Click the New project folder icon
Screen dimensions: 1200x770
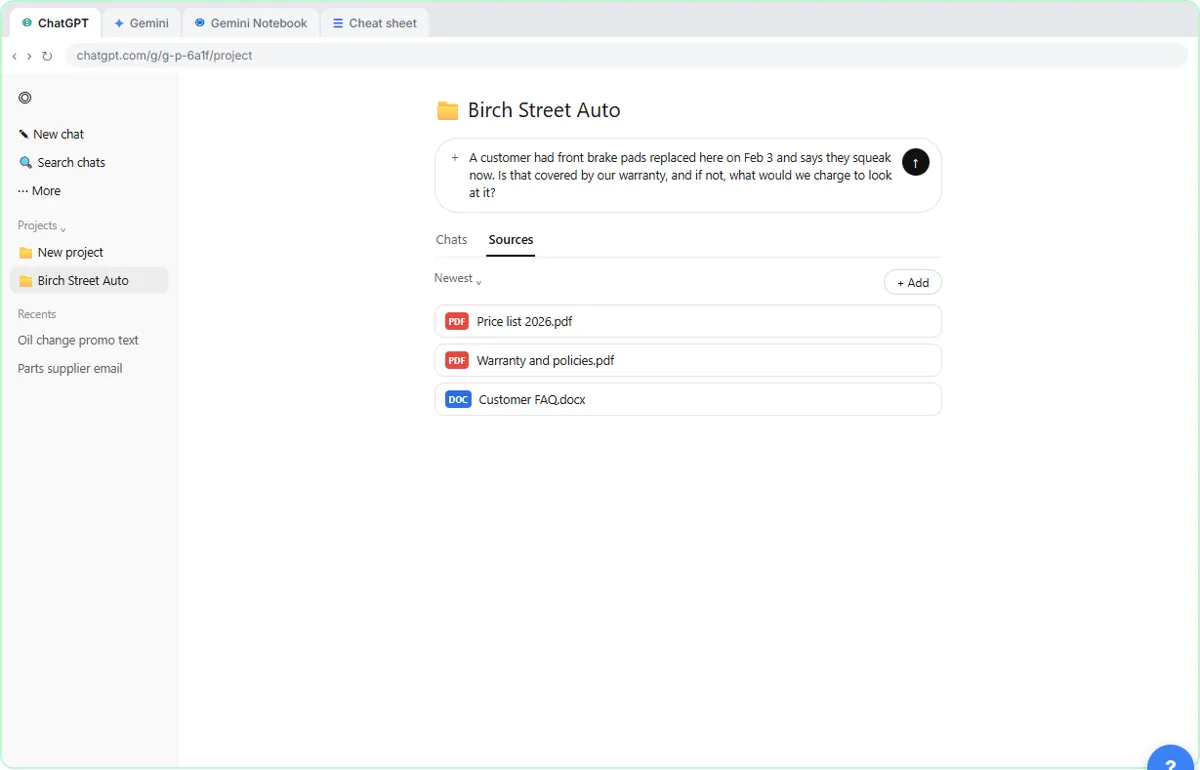[26, 253]
